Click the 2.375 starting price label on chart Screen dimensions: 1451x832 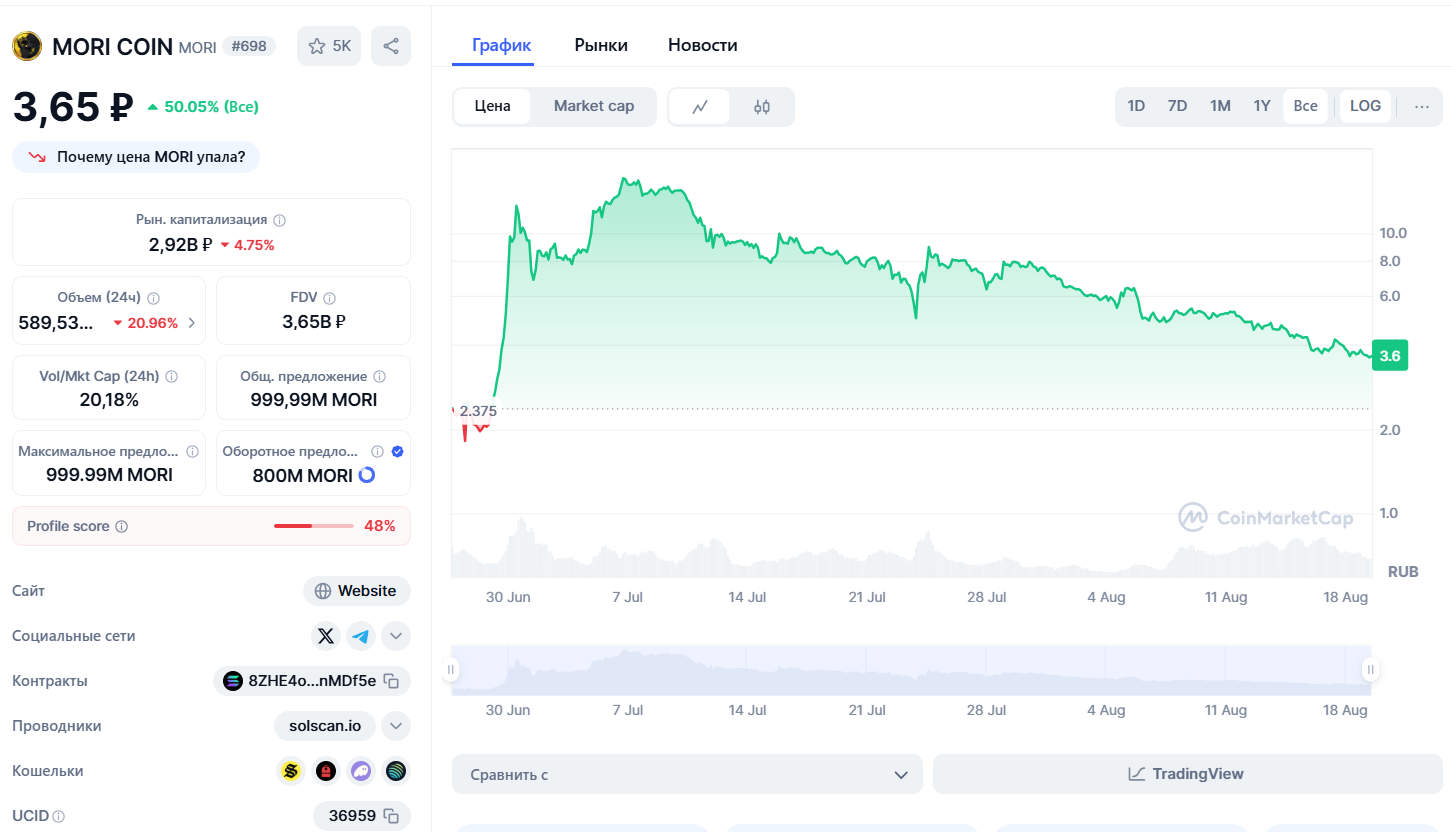(478, 410)
